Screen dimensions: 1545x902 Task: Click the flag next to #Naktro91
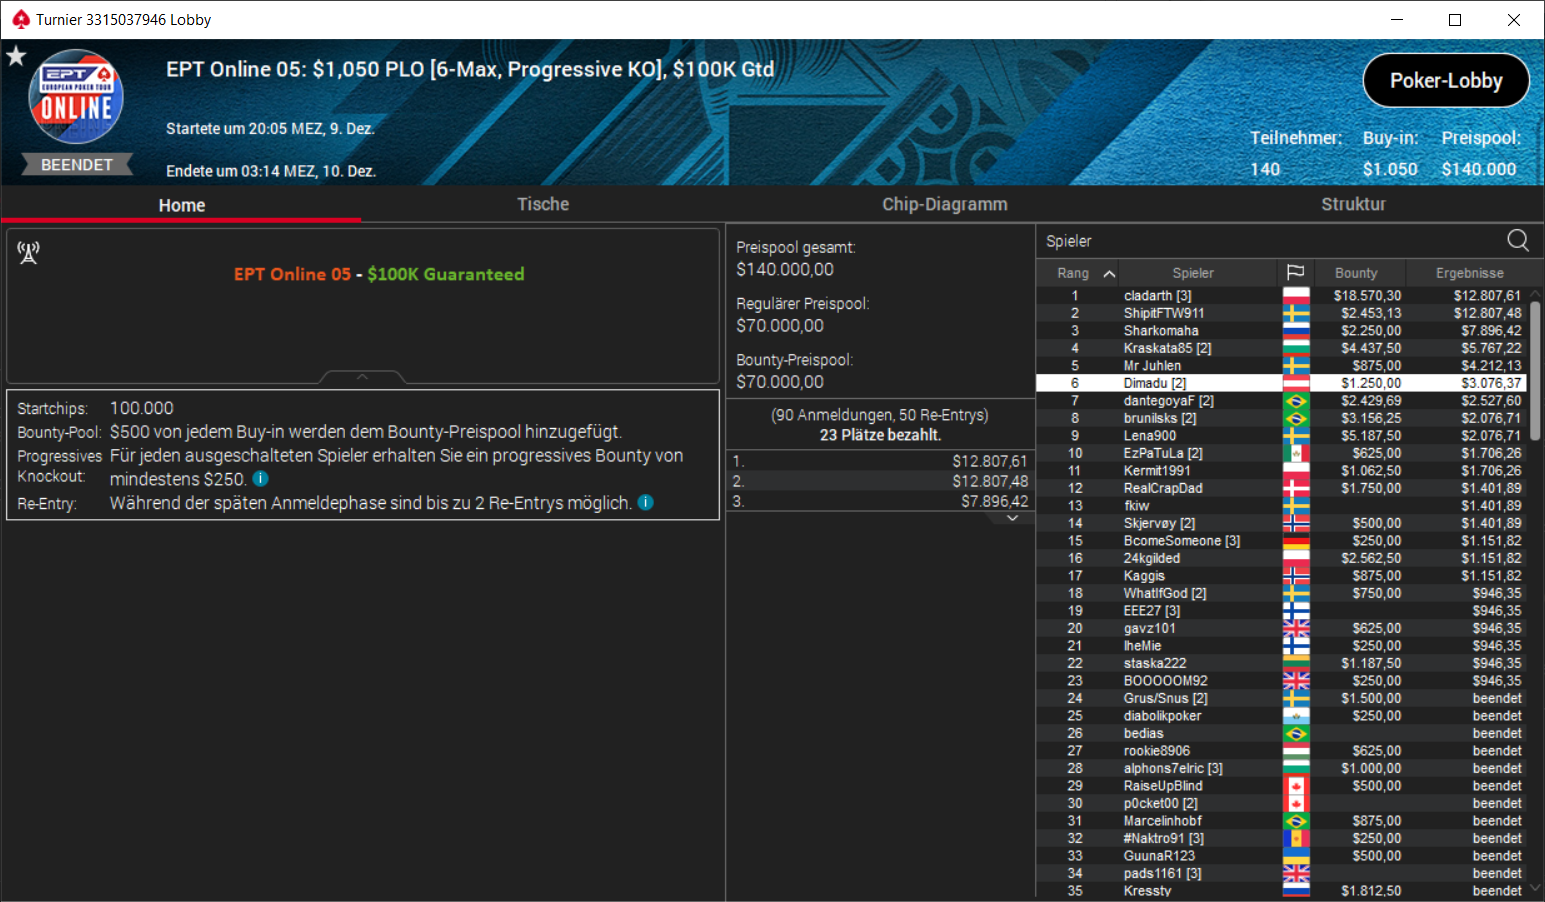(1296, 838)
